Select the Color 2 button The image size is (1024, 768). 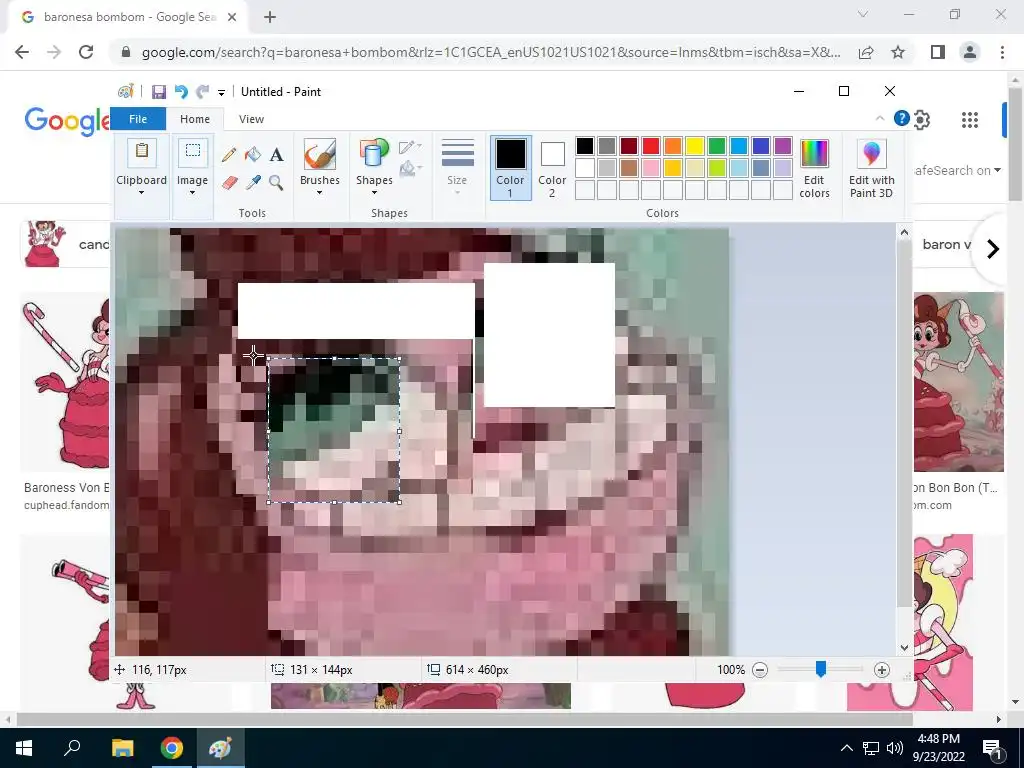552,168
